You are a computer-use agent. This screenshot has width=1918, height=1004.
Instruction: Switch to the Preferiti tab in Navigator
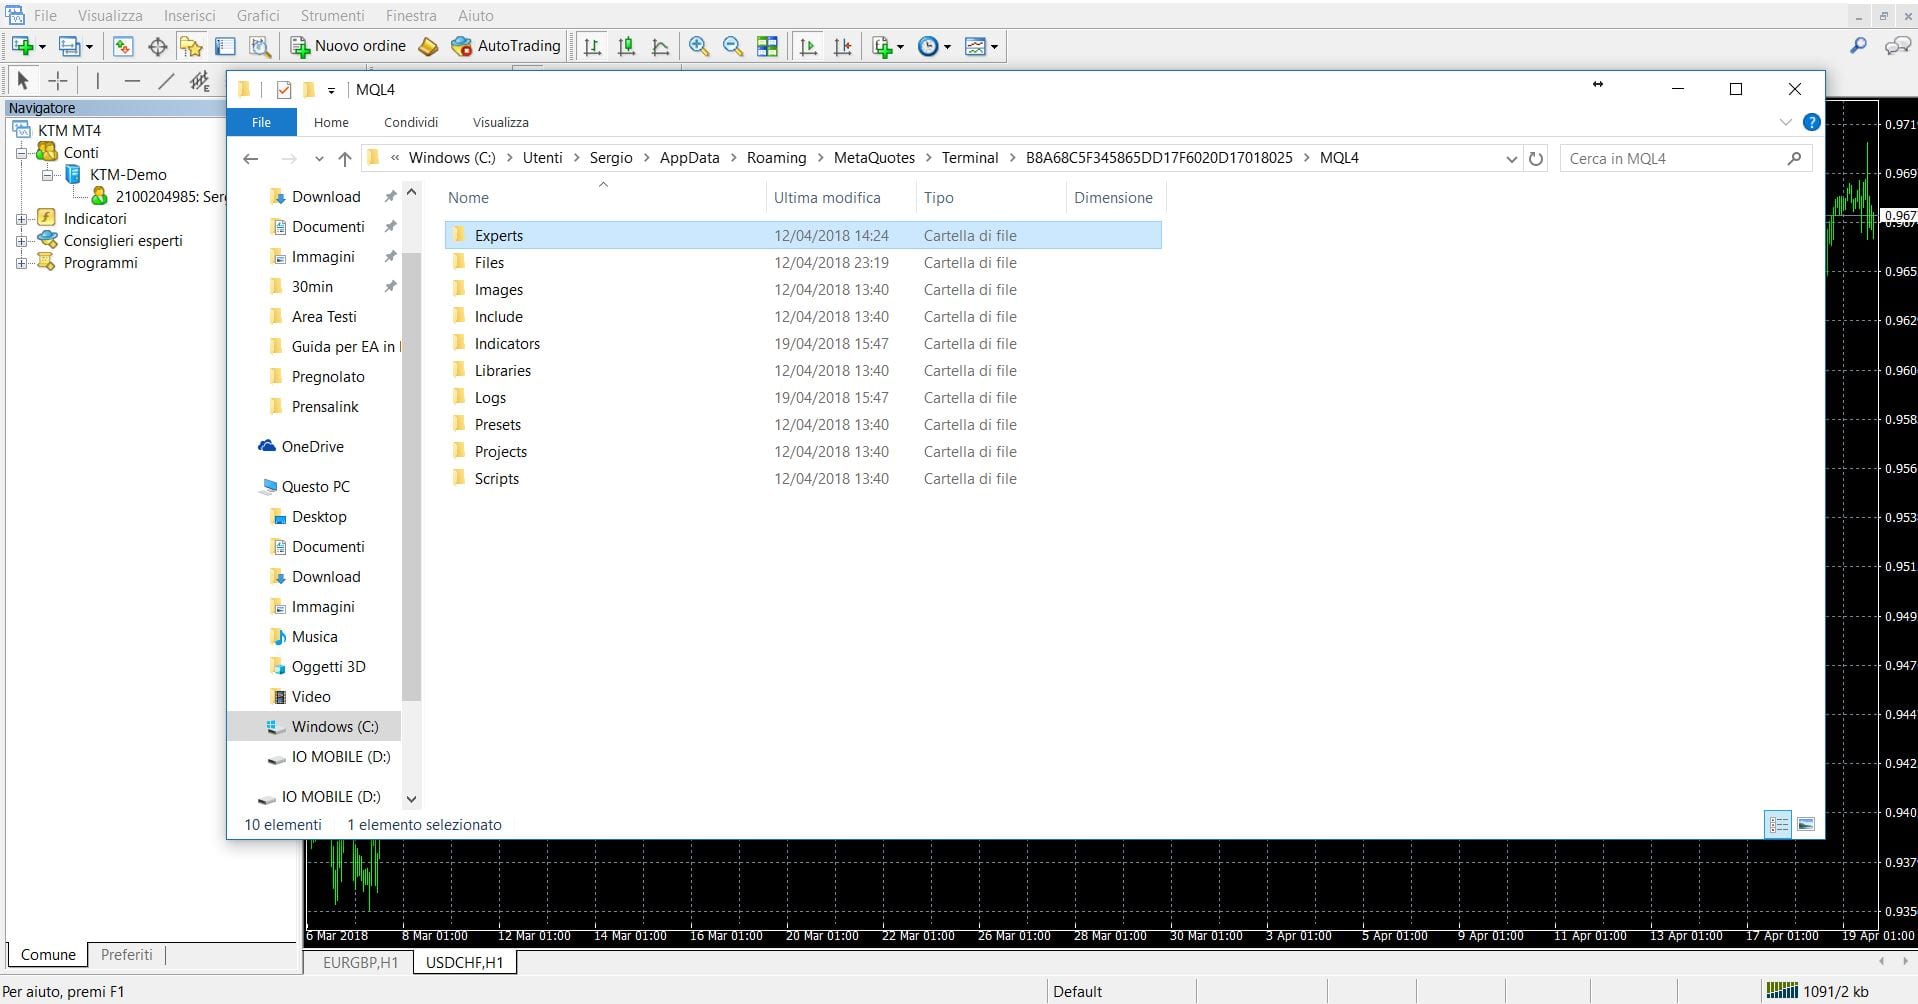pos(126,954)
